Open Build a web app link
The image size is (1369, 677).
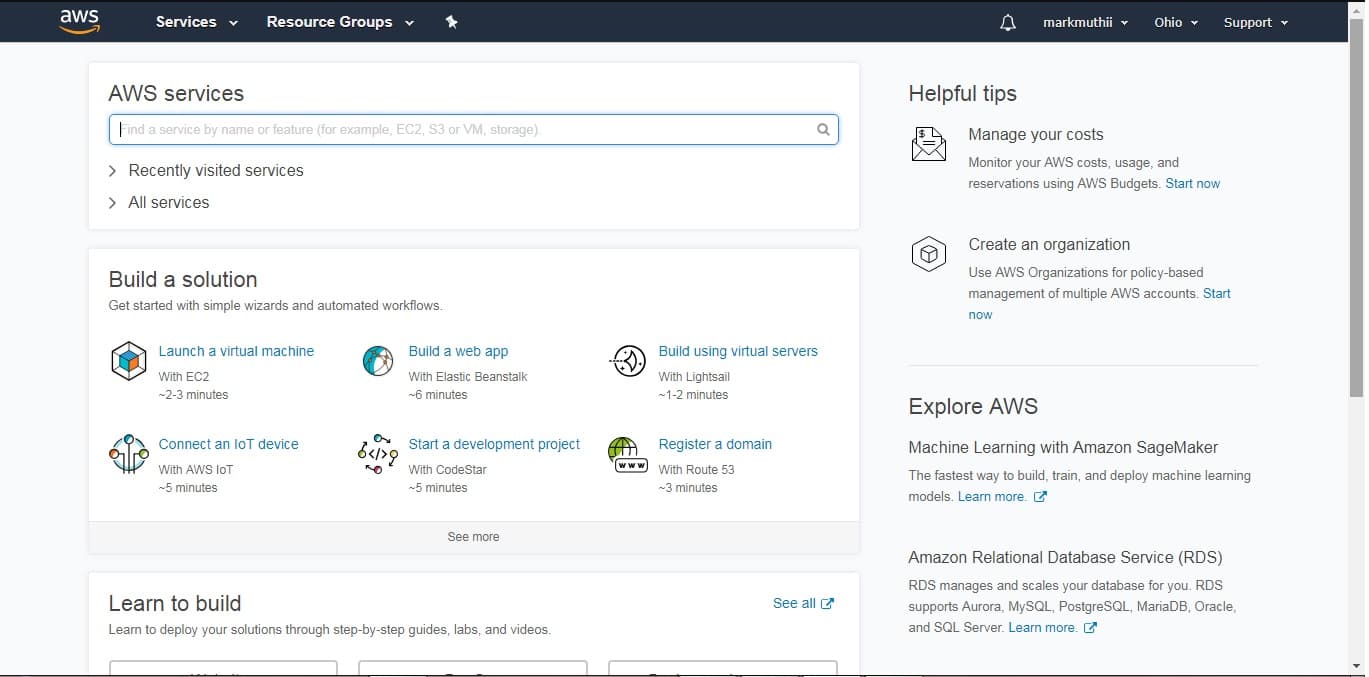pos(458,351)
